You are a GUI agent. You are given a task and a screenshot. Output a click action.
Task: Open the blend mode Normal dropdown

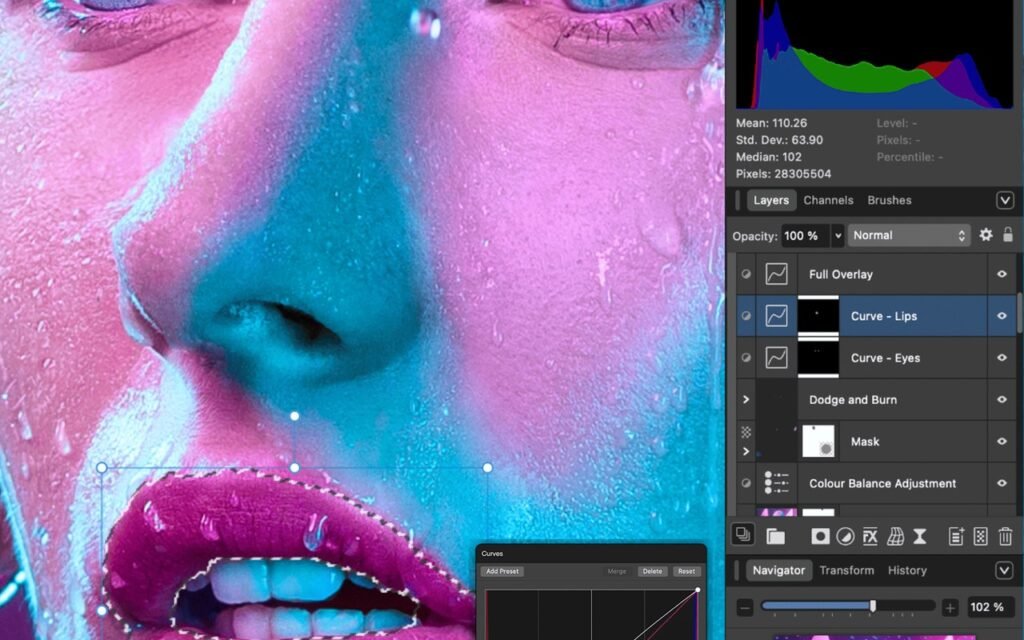pyautogui.click(x=908, y=235)
